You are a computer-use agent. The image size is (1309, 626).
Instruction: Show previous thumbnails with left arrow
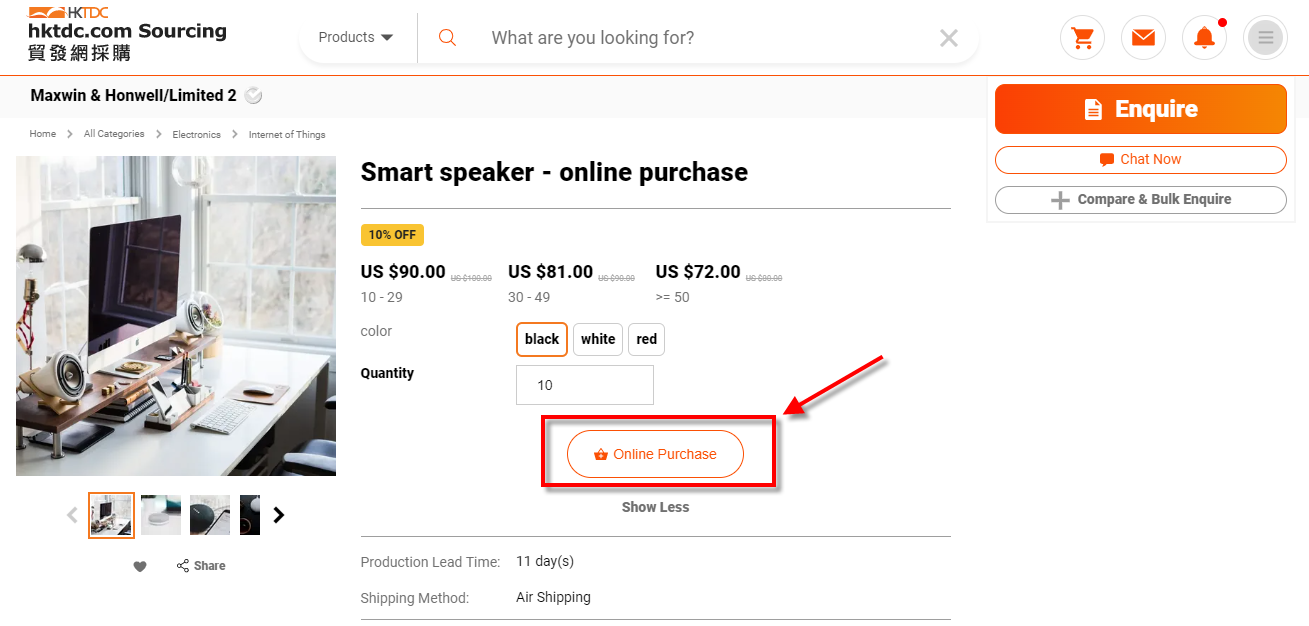[x=72, y=515]
